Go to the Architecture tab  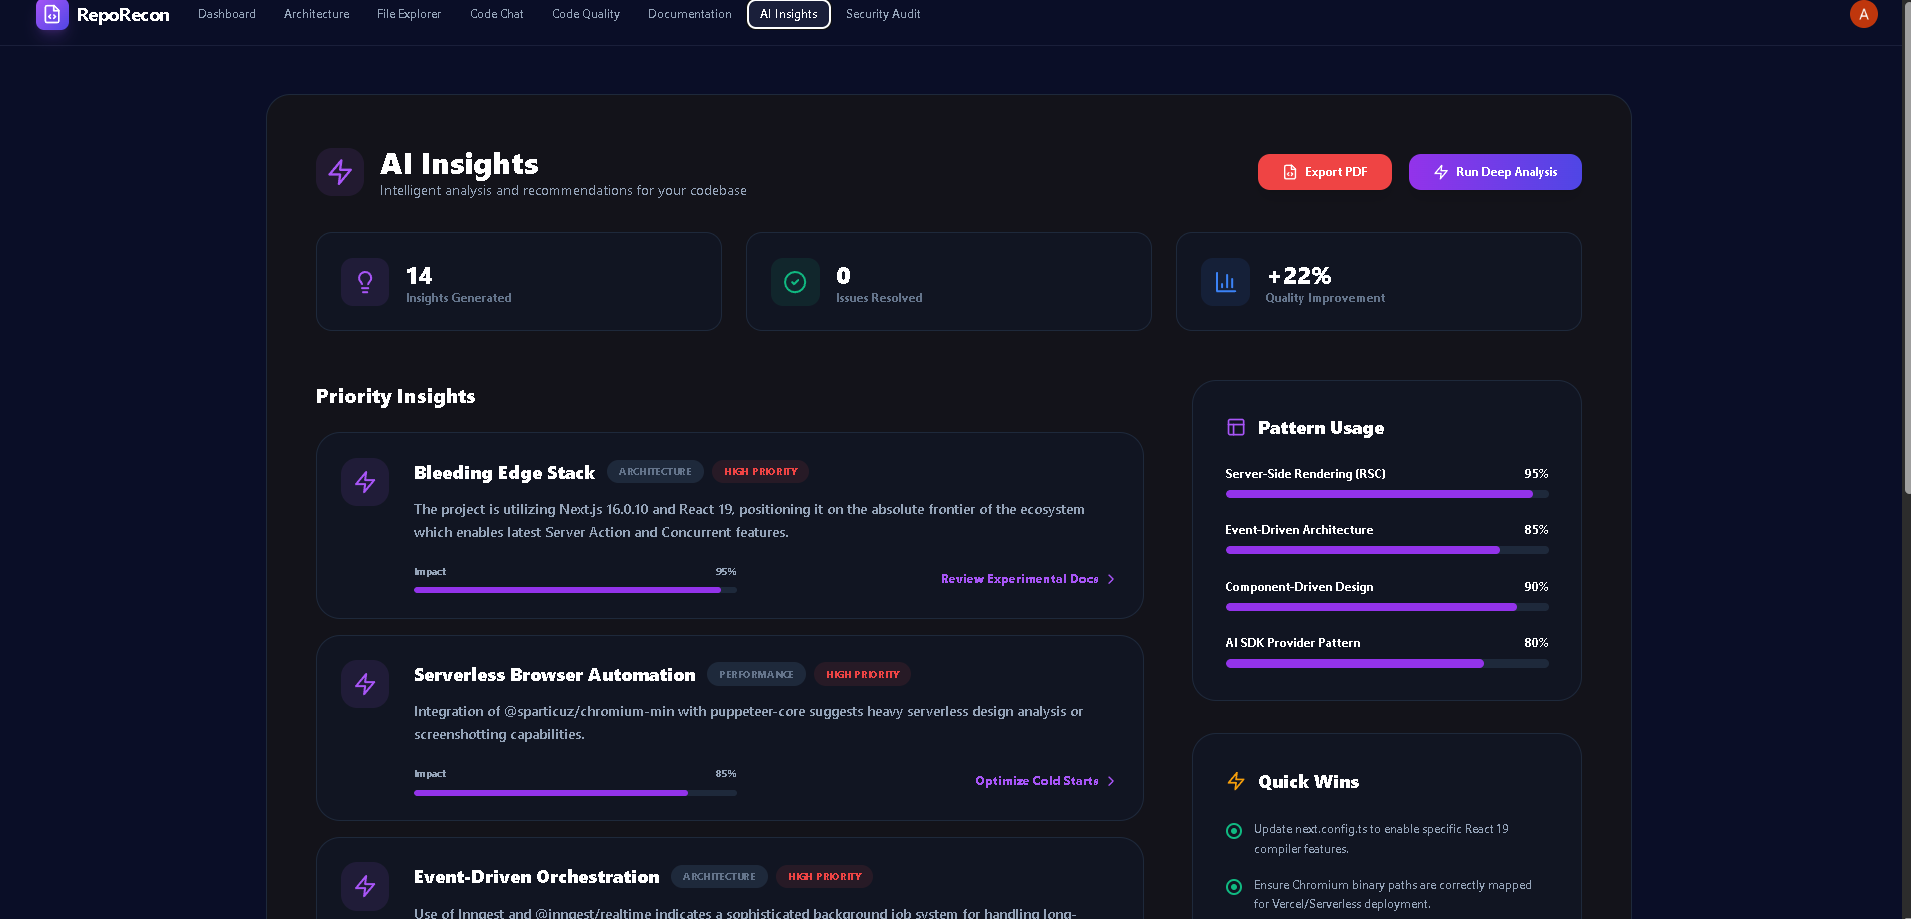pos(317,14)
